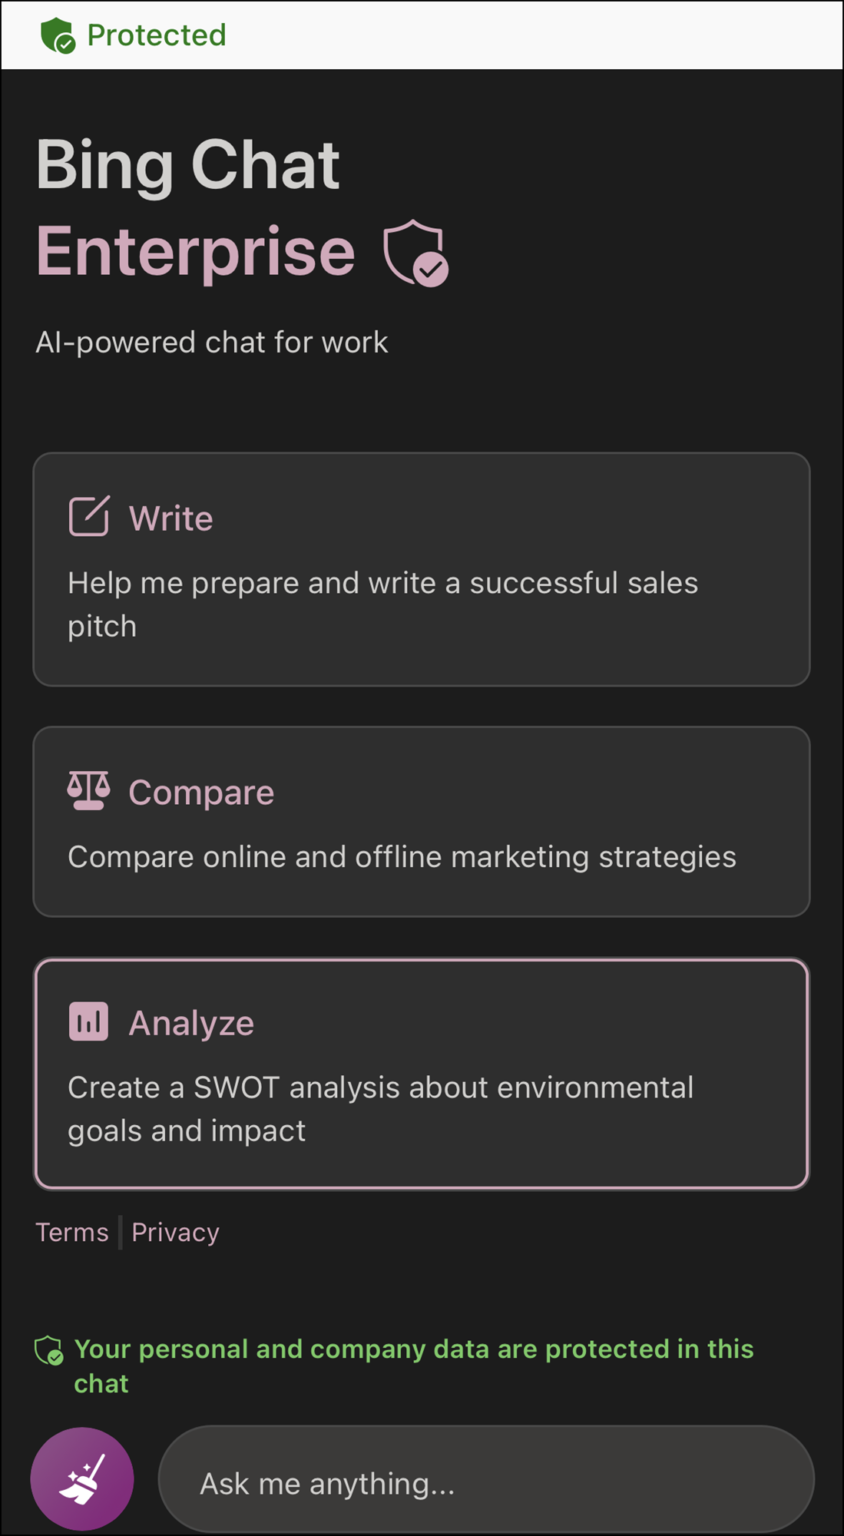The image size is (844, 1536).
Task: Click the "Compare" card heading
Action: (x=201, y=792)
